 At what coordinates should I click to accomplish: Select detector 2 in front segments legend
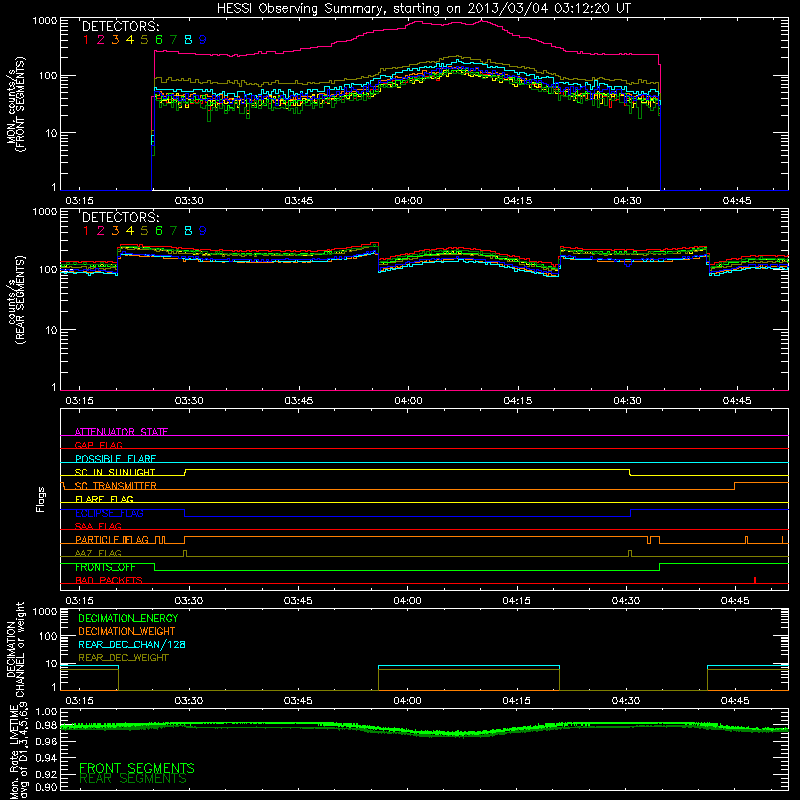pyautogui.click(x=101, y=40)
